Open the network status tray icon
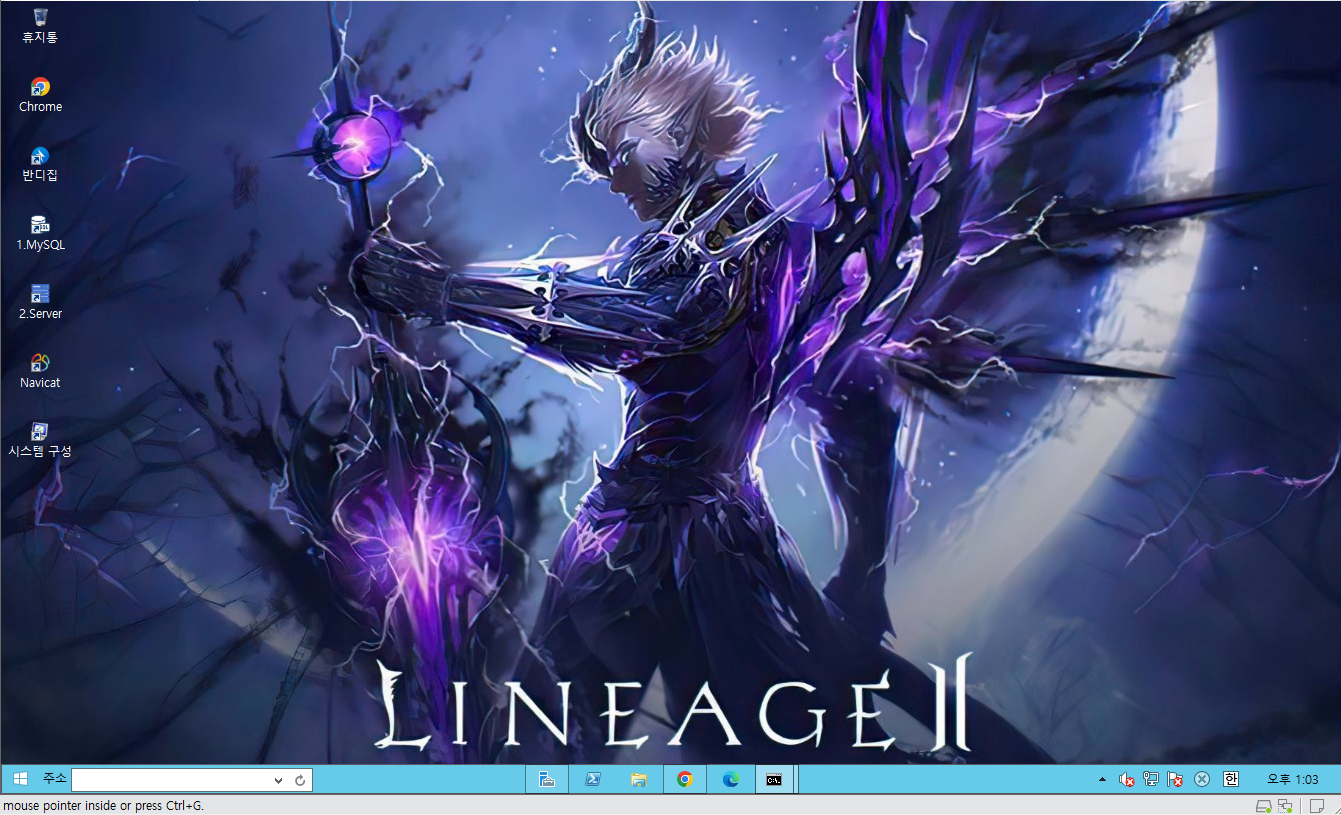 pos(1151,780)
